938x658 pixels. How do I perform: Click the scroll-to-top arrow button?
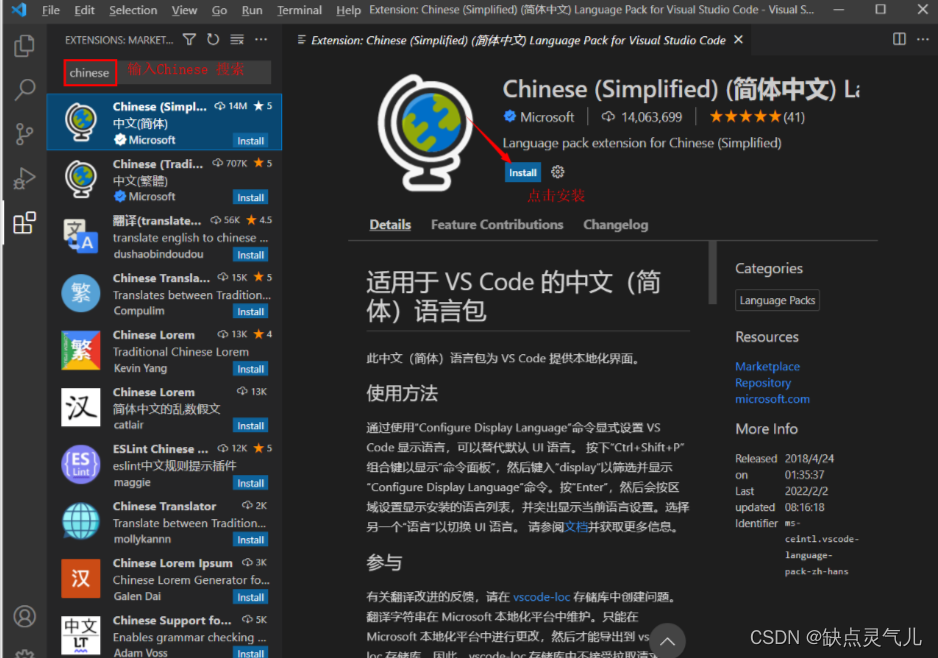pyautogui.click(x=667, y=641)
